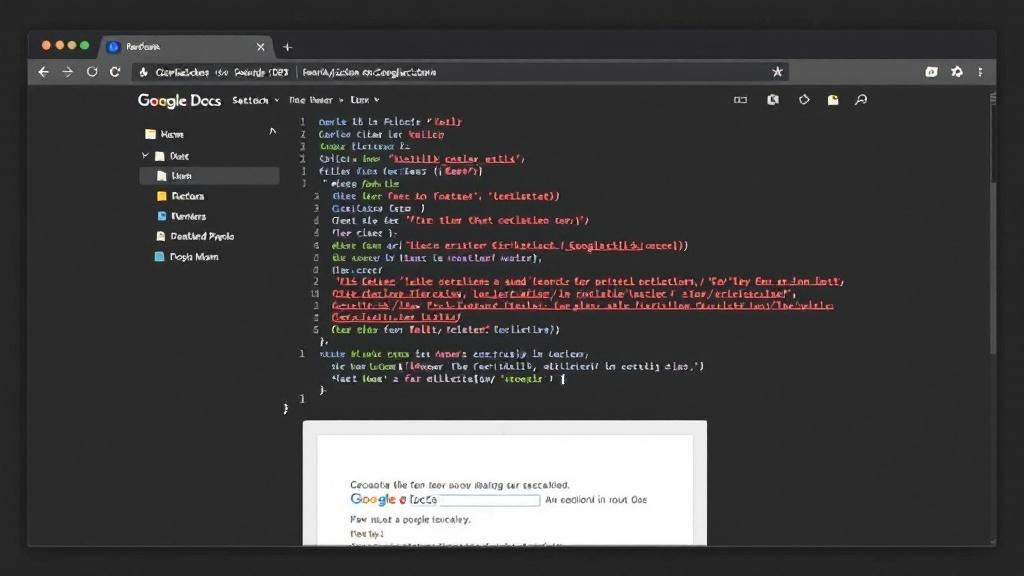Select the highlighted item in sidebar
Viewport: 1024px width, 576px height.
[209, 175]
